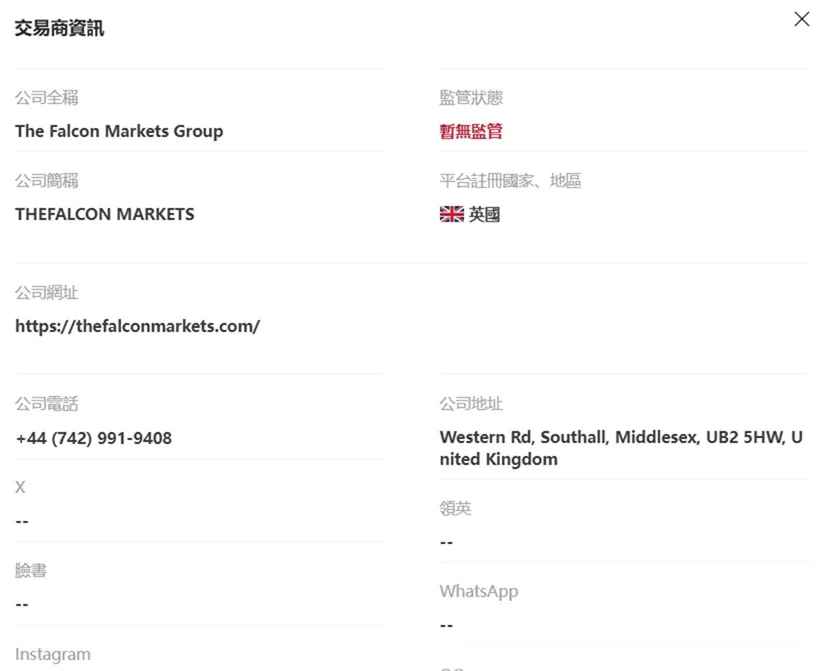Click the 公司電話 label
Viewport: 819px width, 671px height.
(46, 404)
